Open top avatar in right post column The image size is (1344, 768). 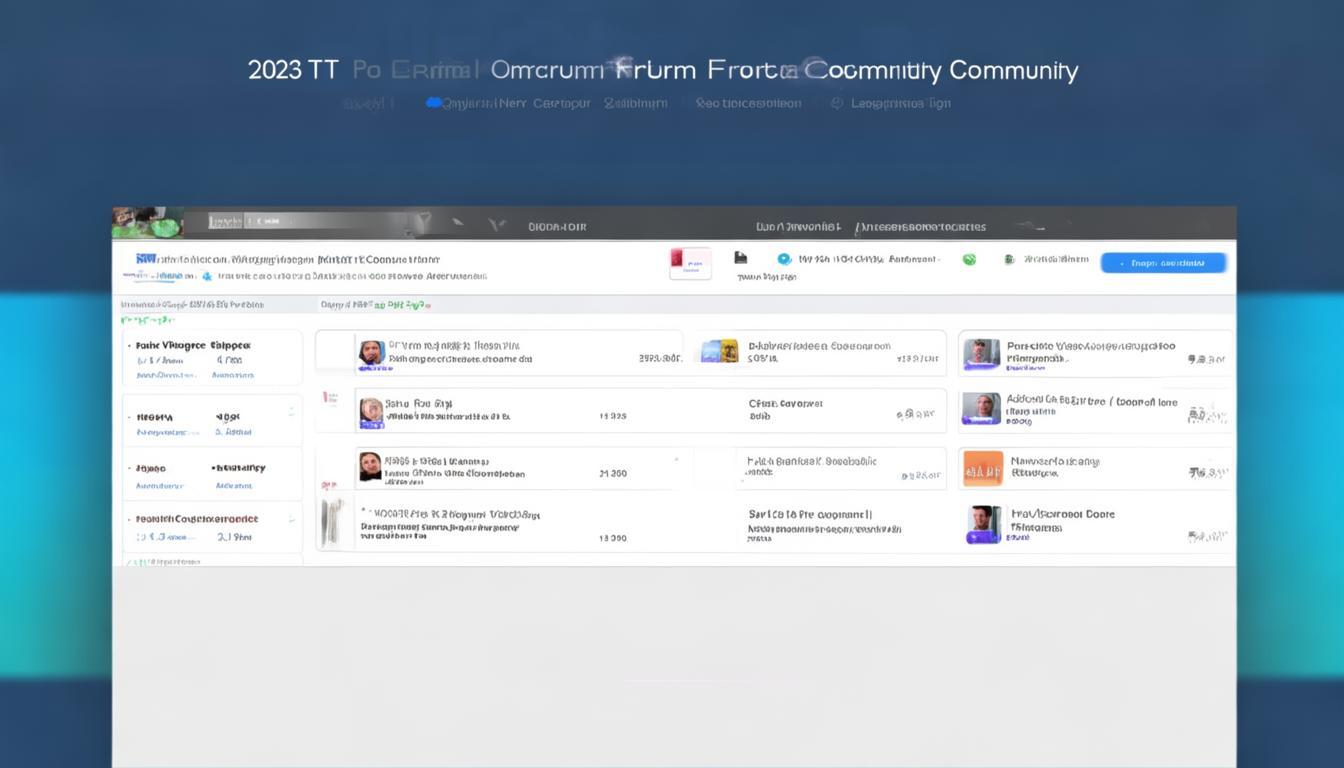[x=981, y=354]
